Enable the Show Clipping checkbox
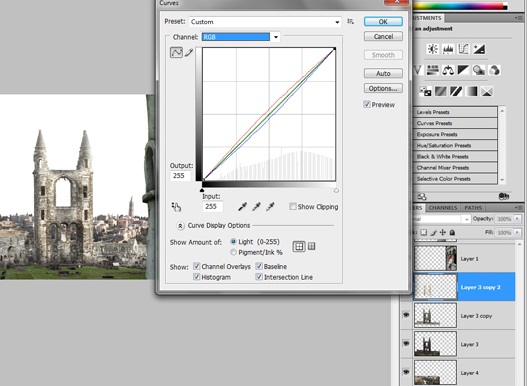Image resolution: width=527 pixels, height=386 pixels. click(x=293, y=206)
